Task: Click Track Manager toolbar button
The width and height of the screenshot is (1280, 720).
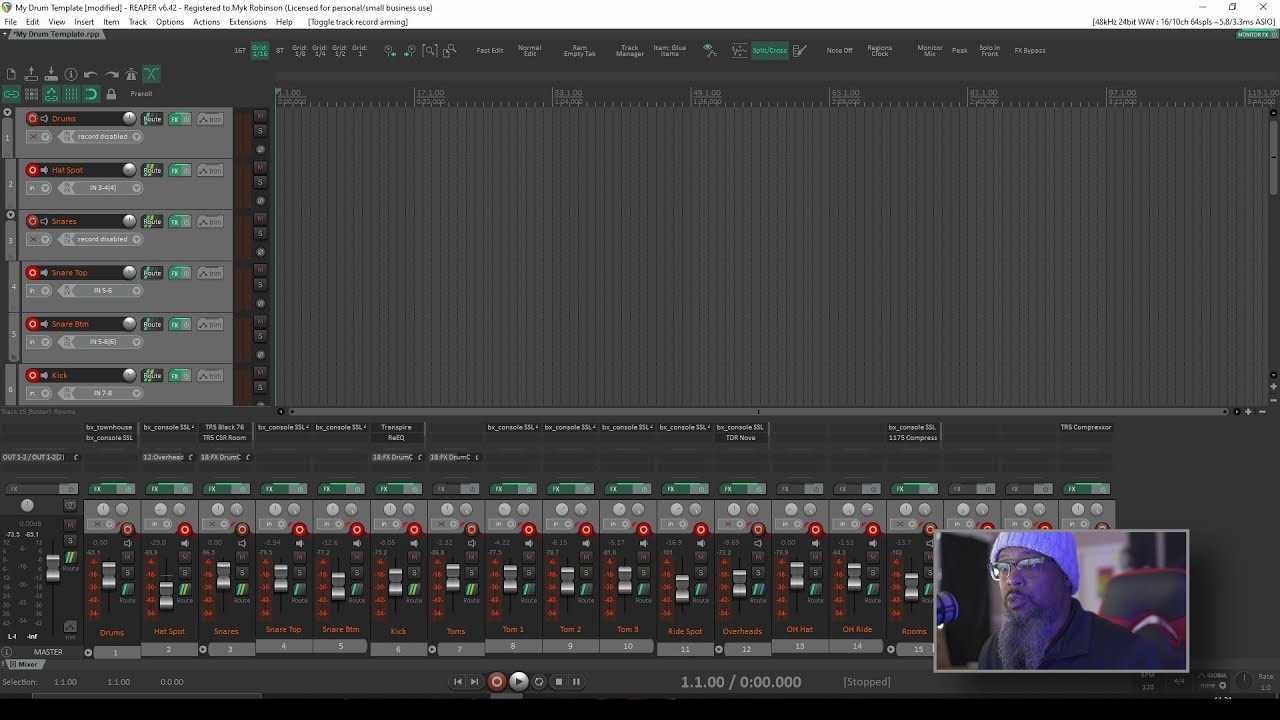Action: pyautogui.click(x=629, y=50)
